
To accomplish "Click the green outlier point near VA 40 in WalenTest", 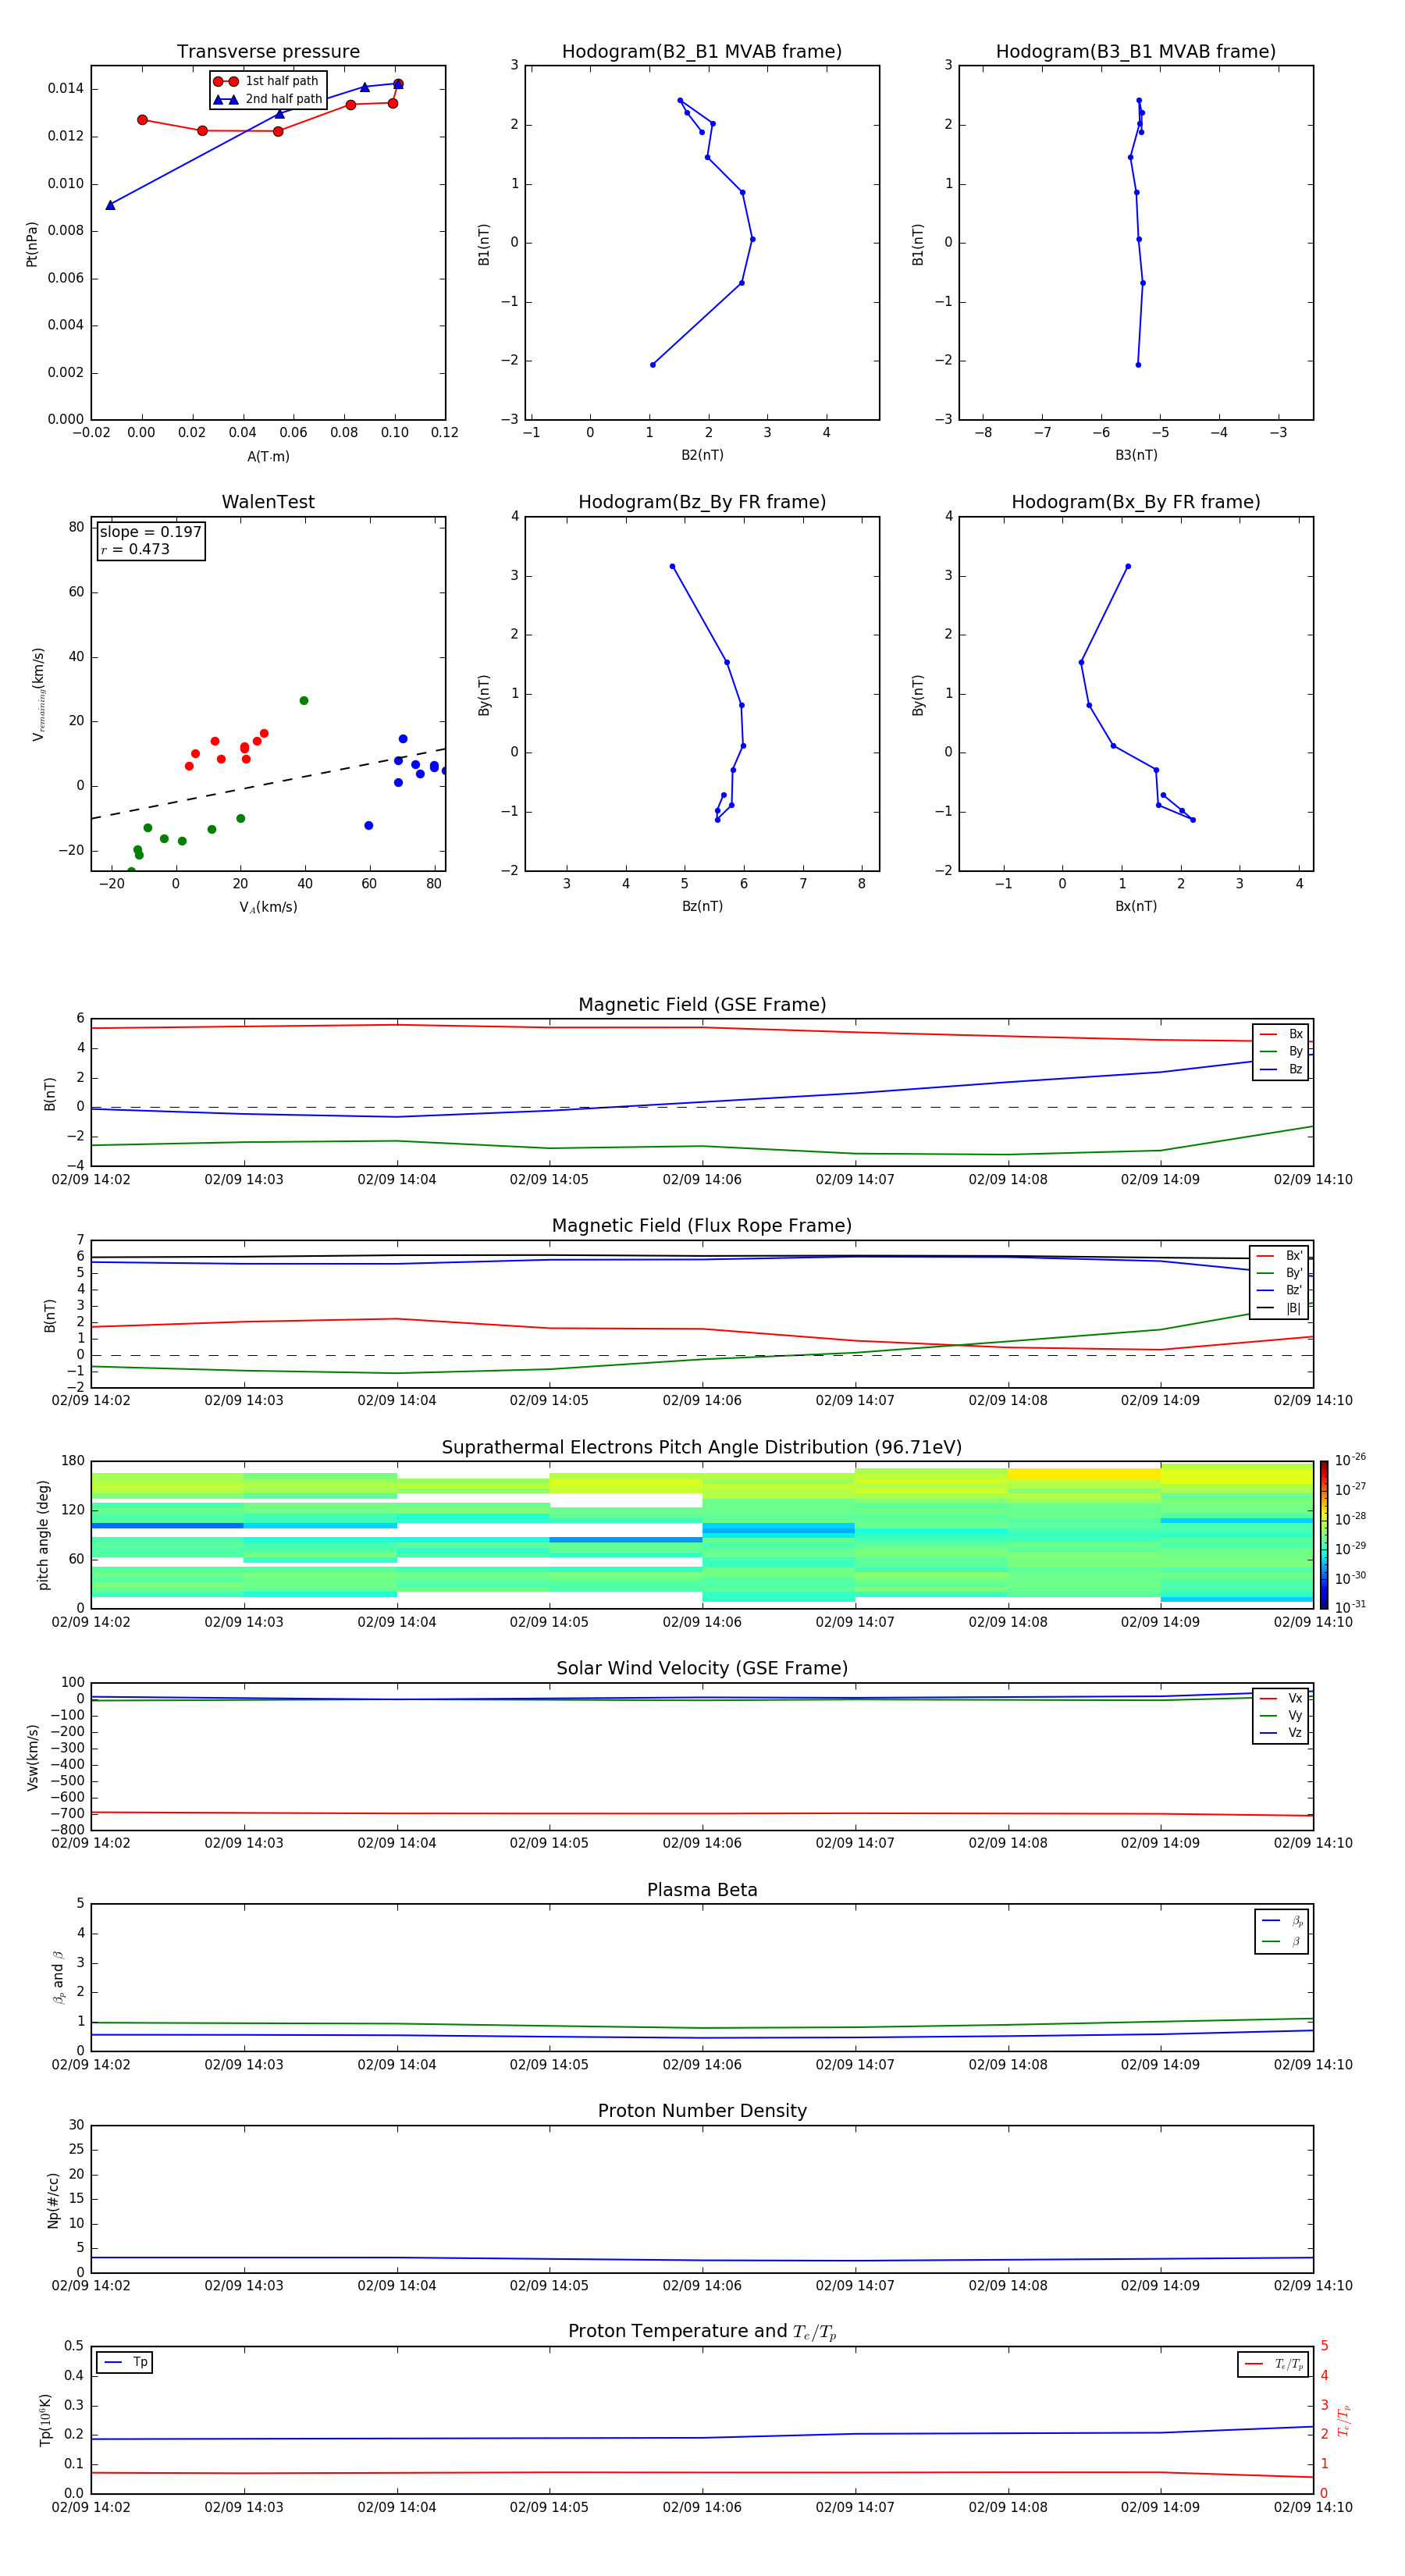I will (x=304, y=700).
